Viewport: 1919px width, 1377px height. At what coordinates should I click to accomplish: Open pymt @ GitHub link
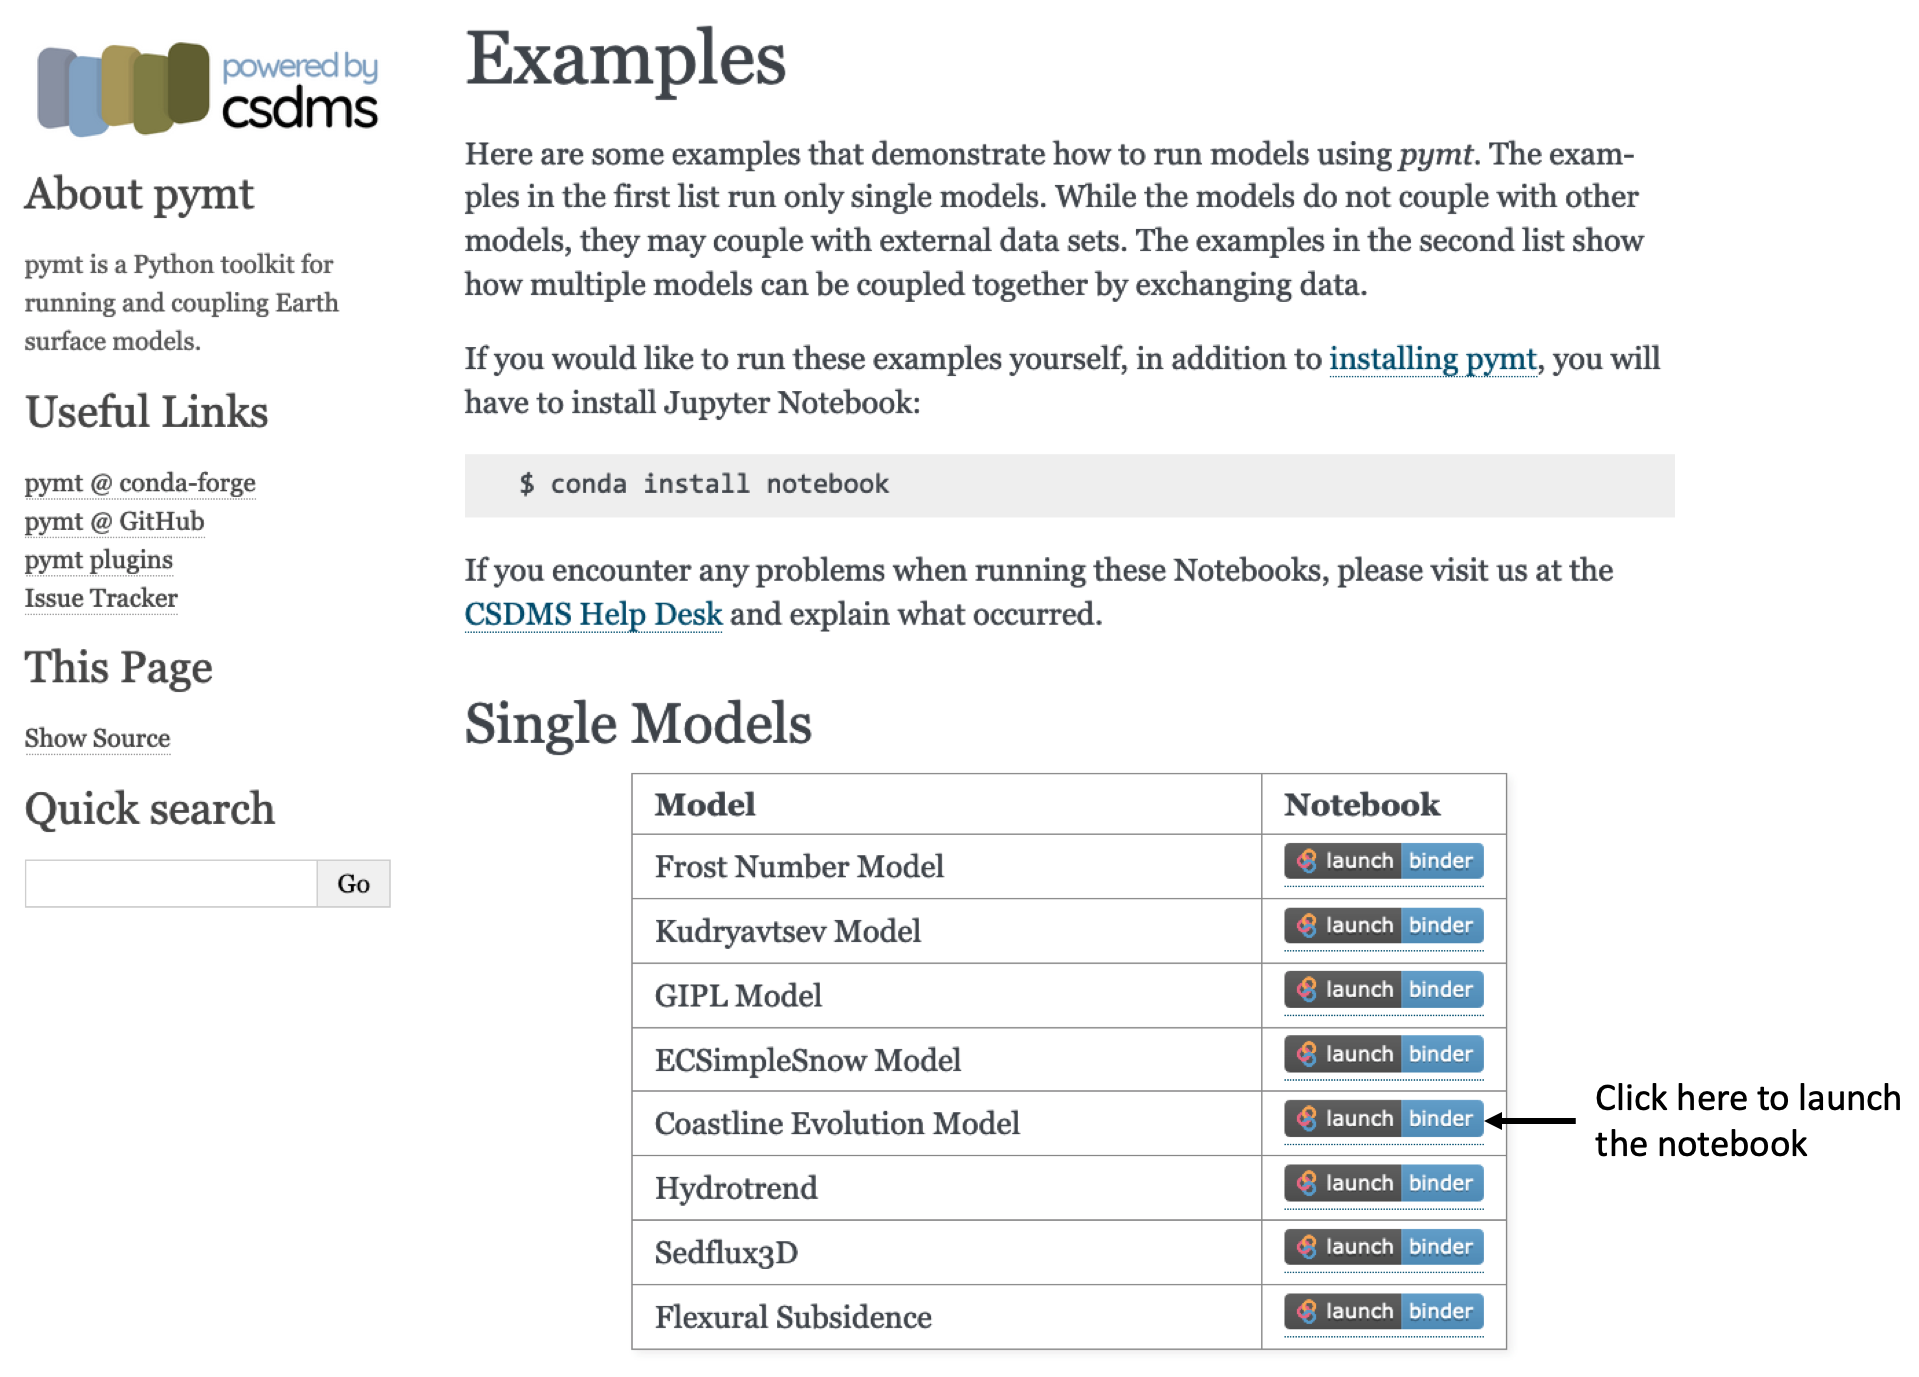pos(114,521)
